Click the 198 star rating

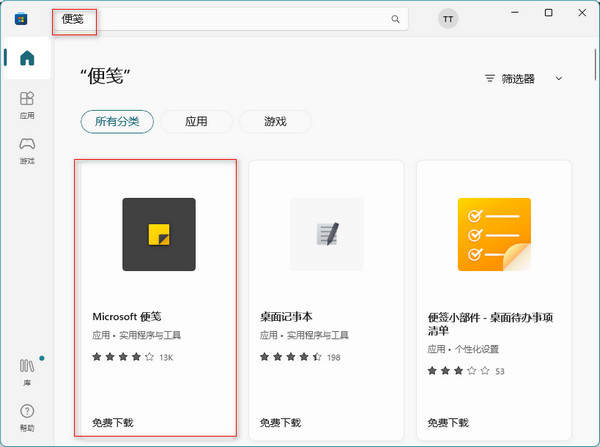click(300, 357)
